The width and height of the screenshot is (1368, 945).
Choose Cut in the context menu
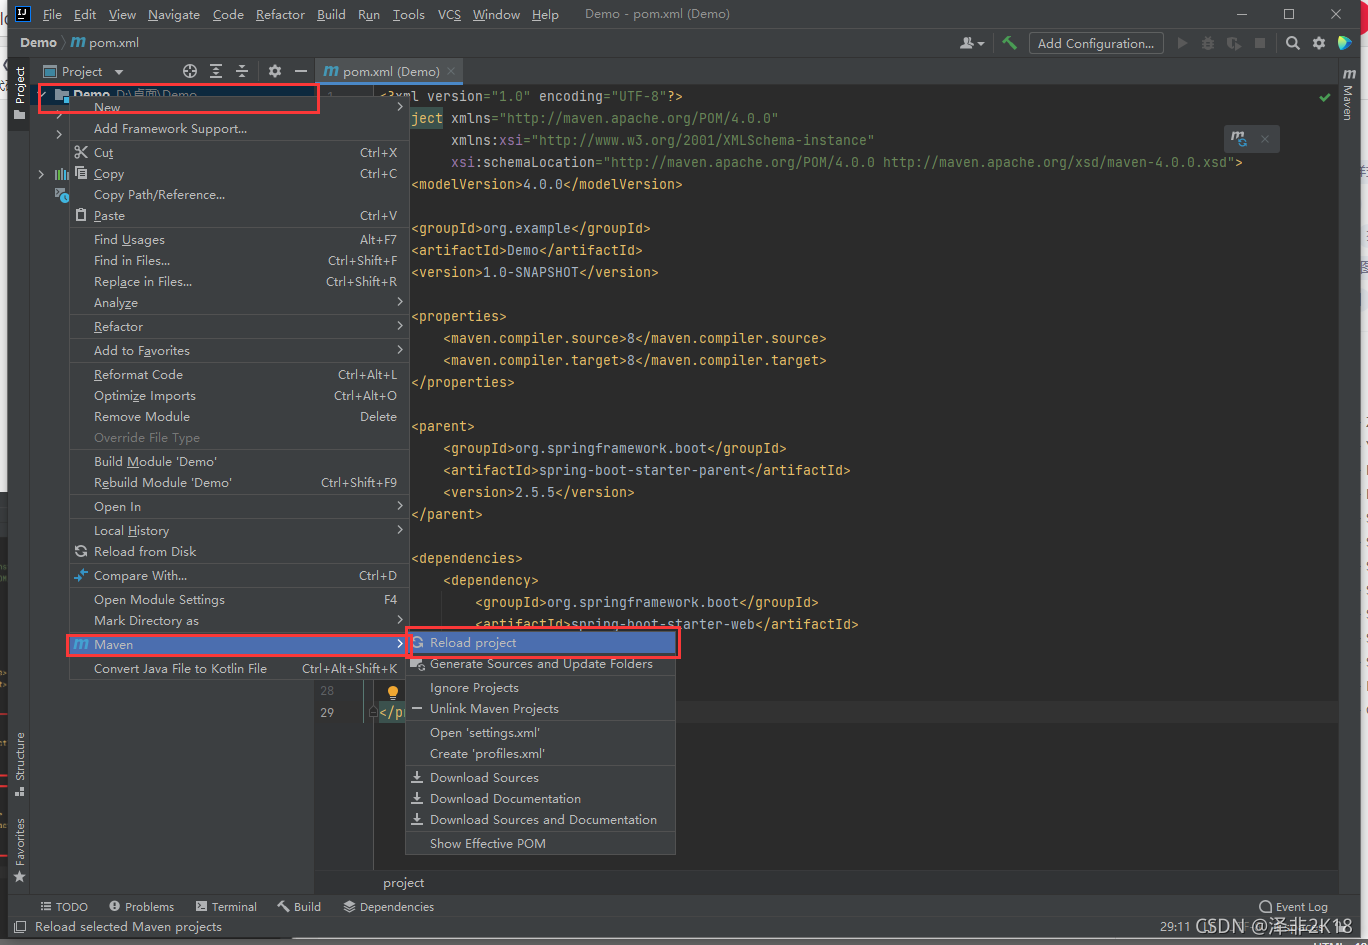pos(238,152)
